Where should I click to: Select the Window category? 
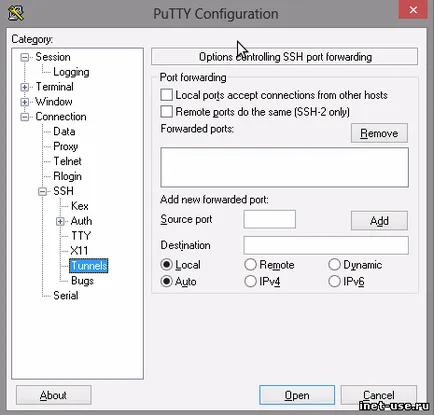pyautogui.click(x=54, y=102)
